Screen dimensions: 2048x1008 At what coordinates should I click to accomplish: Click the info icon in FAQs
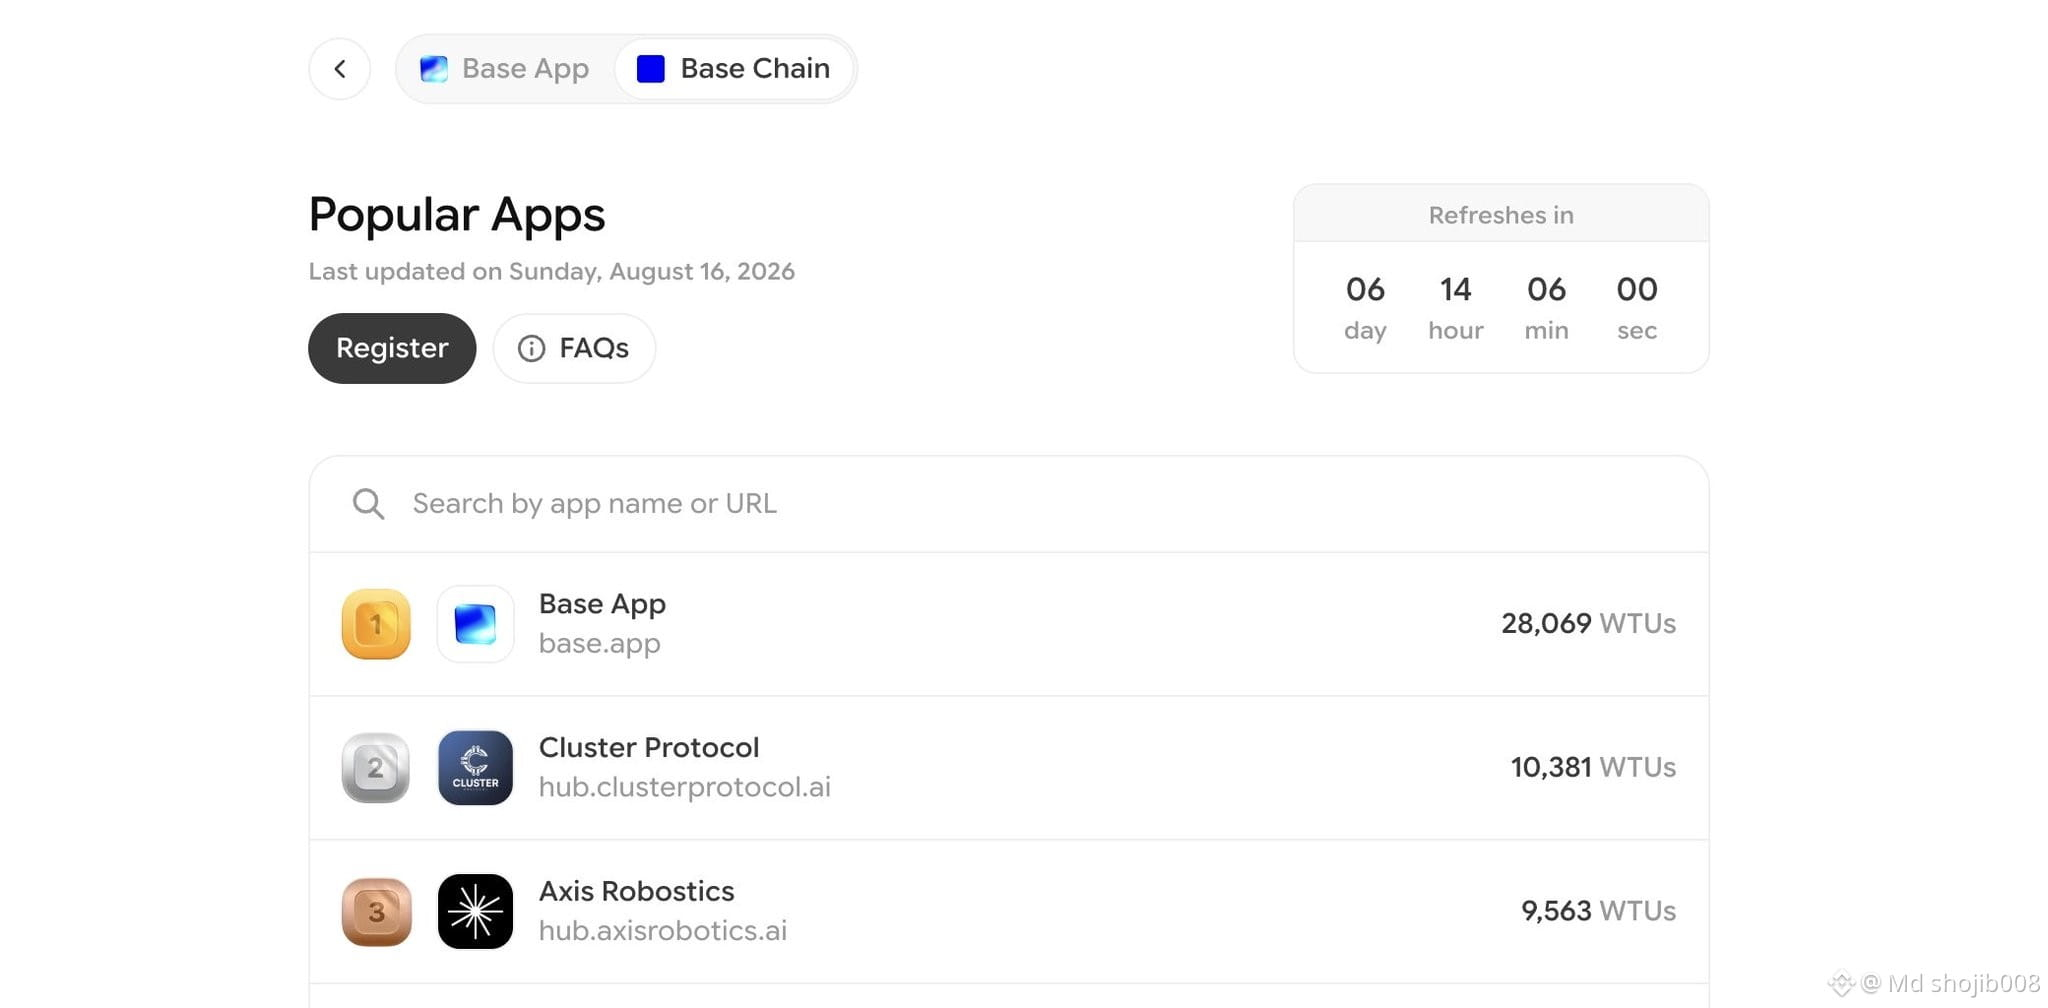point(531,348)
